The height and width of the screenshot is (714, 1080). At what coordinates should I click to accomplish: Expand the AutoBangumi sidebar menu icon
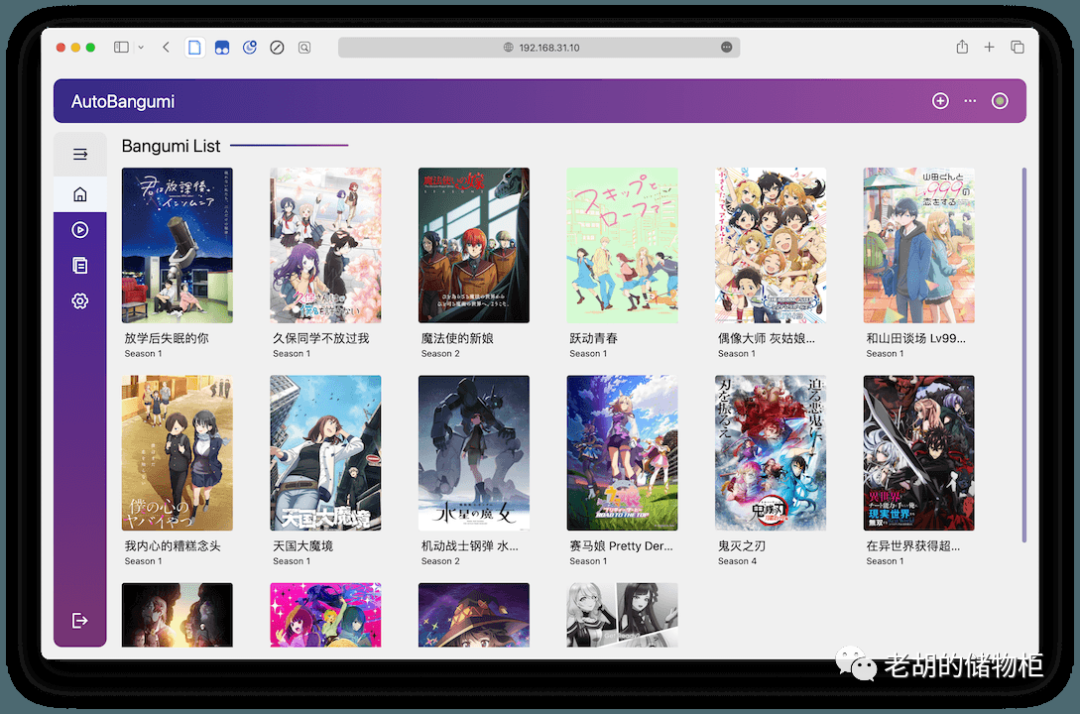coord(80,154)
